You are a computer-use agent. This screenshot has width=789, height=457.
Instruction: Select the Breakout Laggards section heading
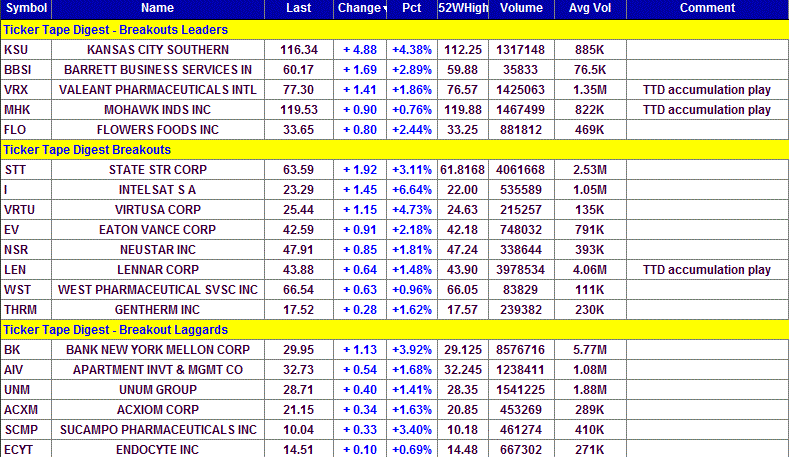click(394, 330)
